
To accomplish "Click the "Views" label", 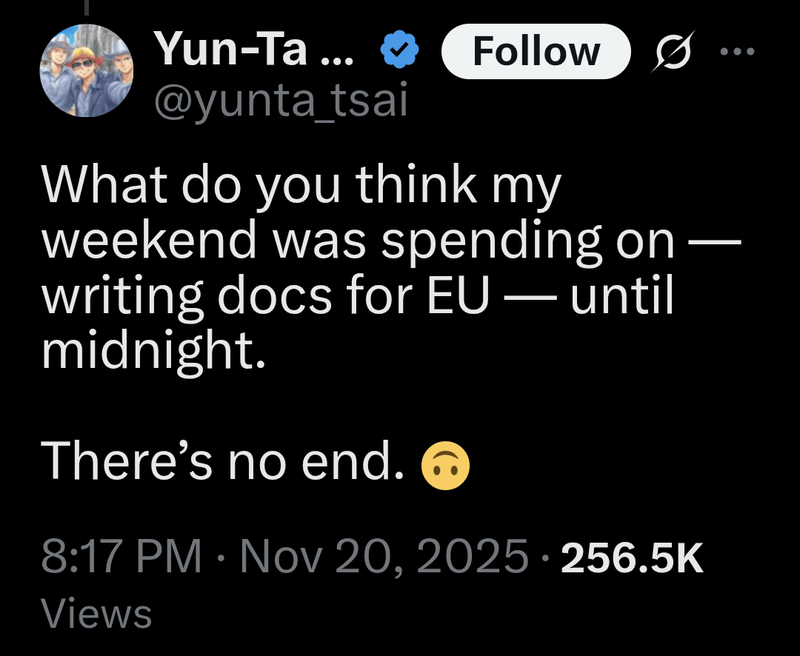I will click(96, 613).
